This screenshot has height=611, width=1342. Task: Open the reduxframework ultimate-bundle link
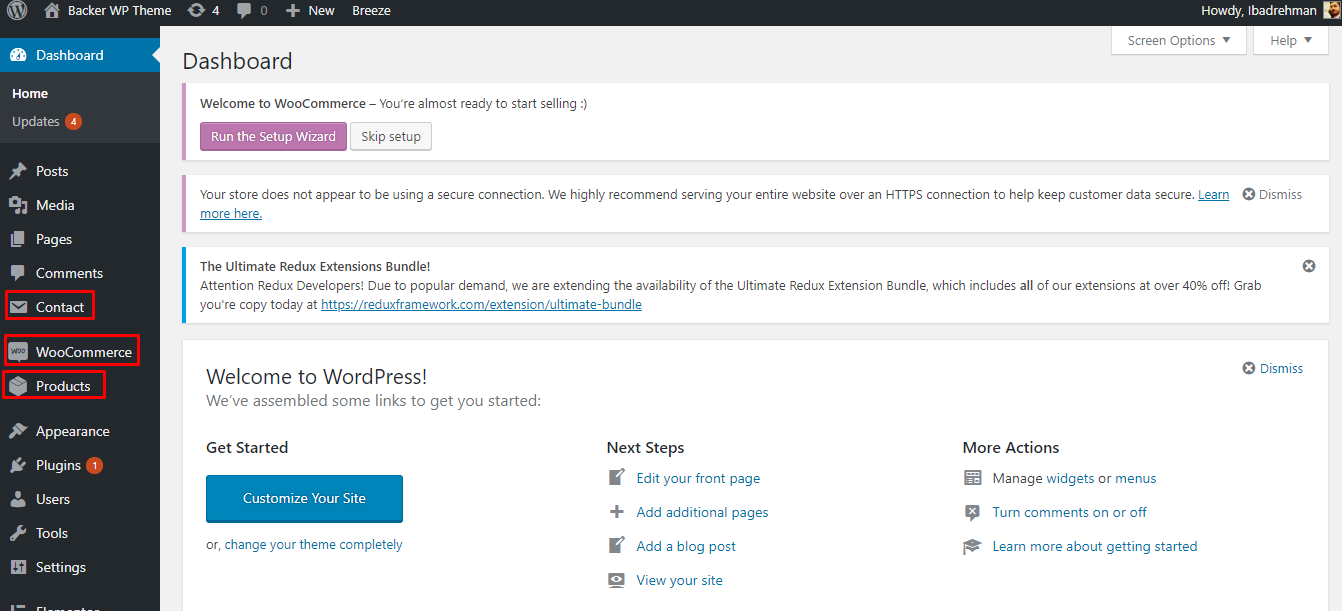click(x=481, y=304)
